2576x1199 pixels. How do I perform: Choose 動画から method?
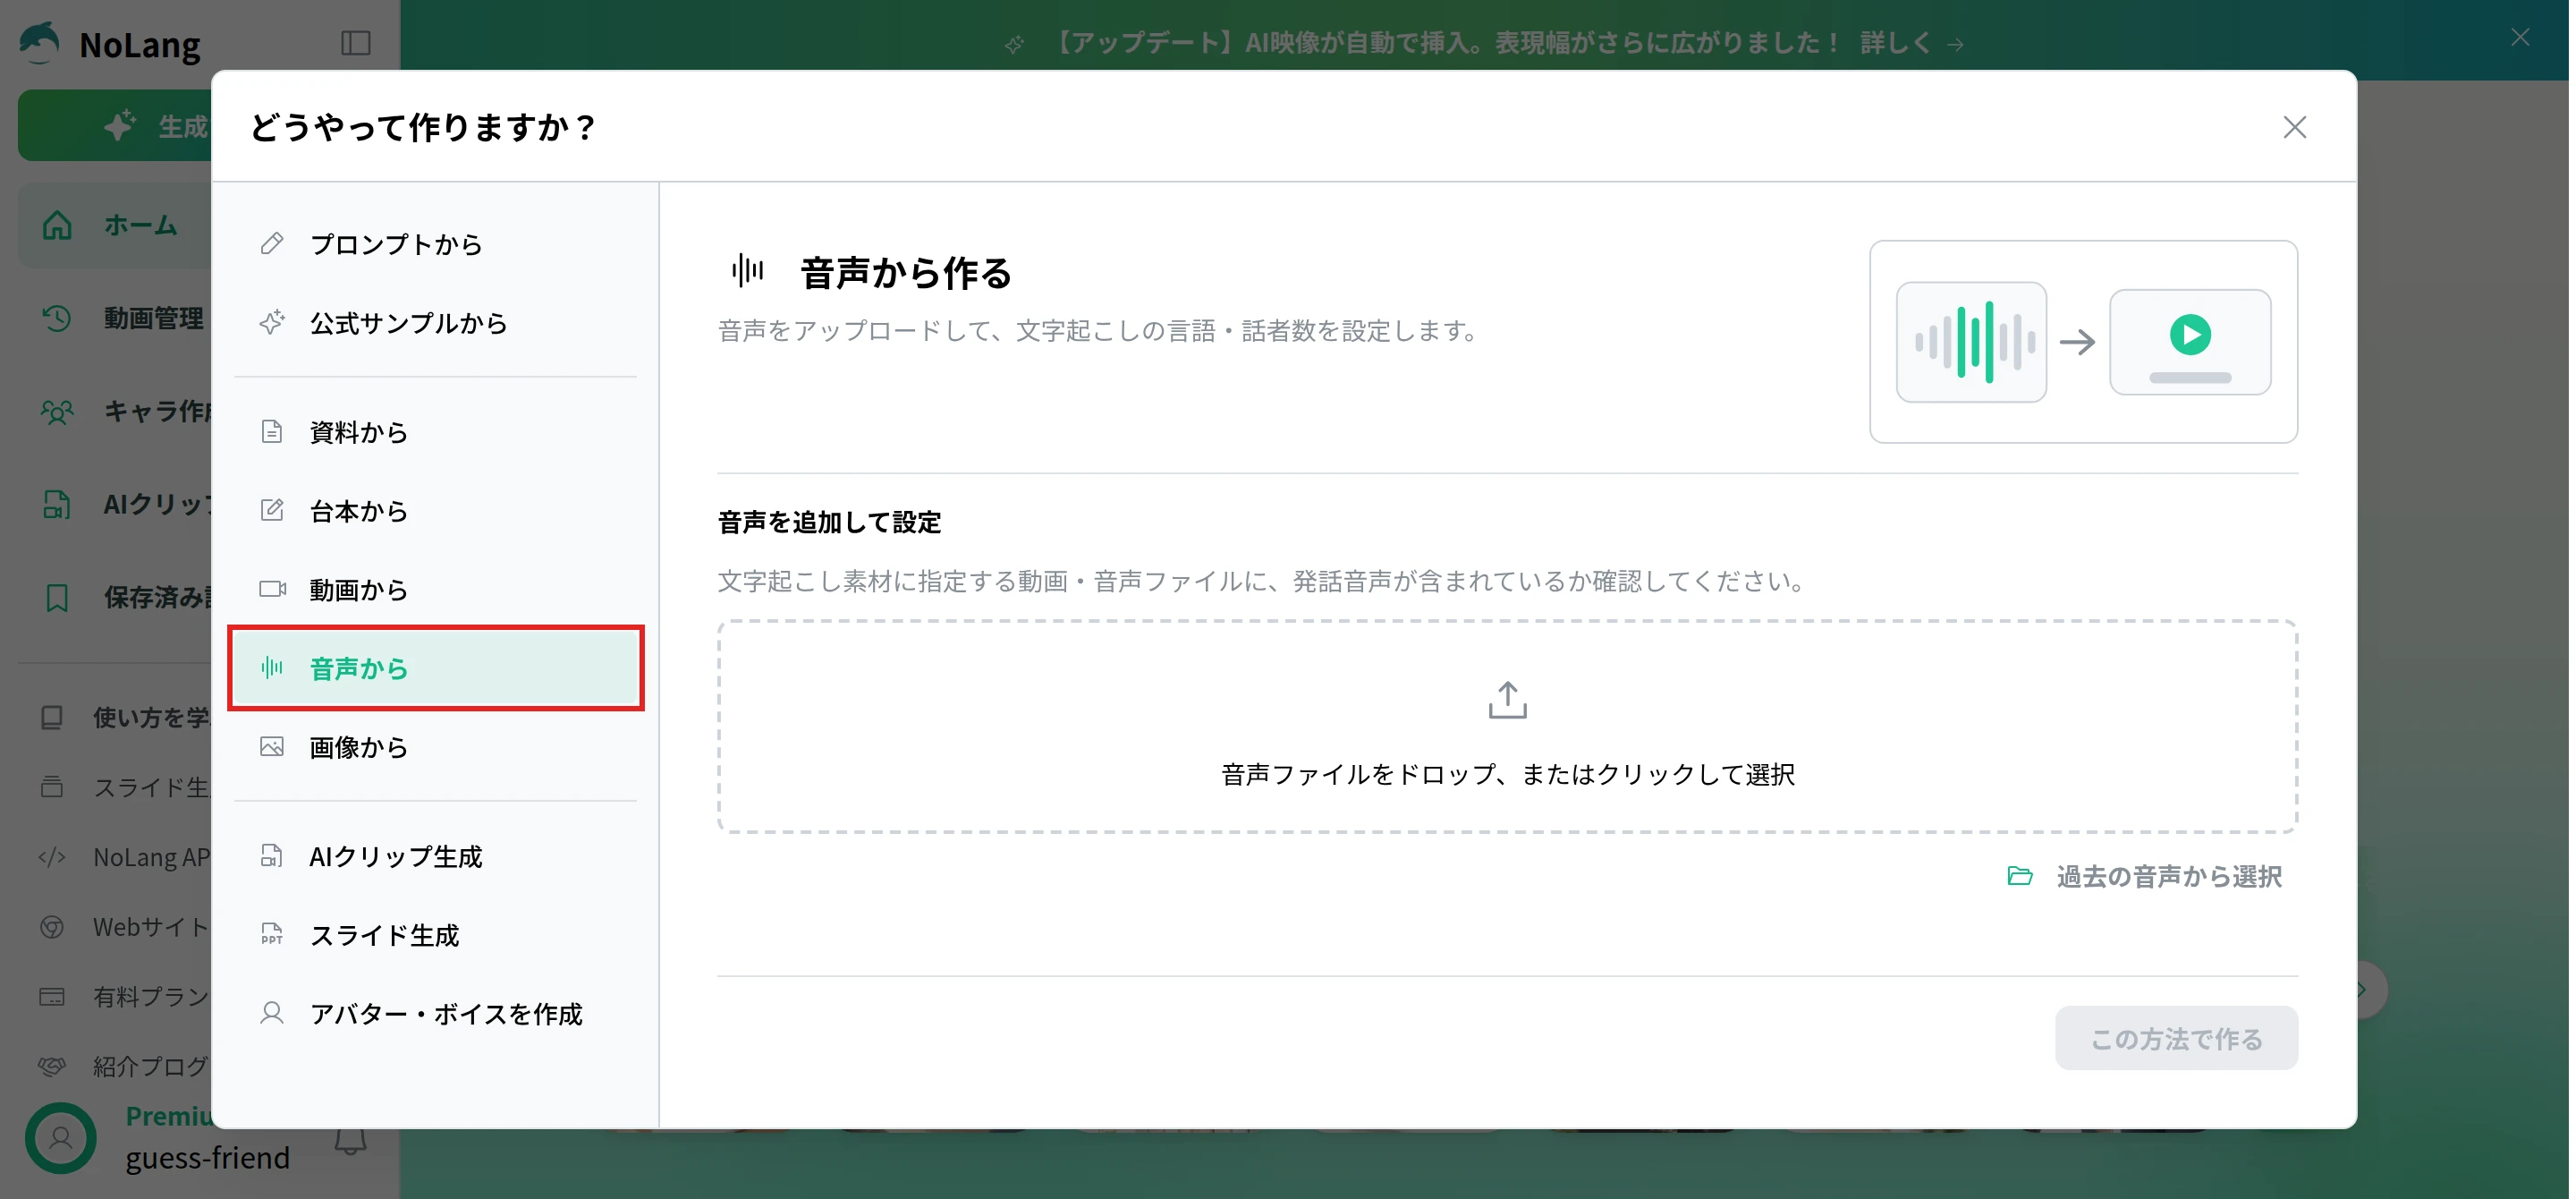pyautogui.click(x=435, y=590)
